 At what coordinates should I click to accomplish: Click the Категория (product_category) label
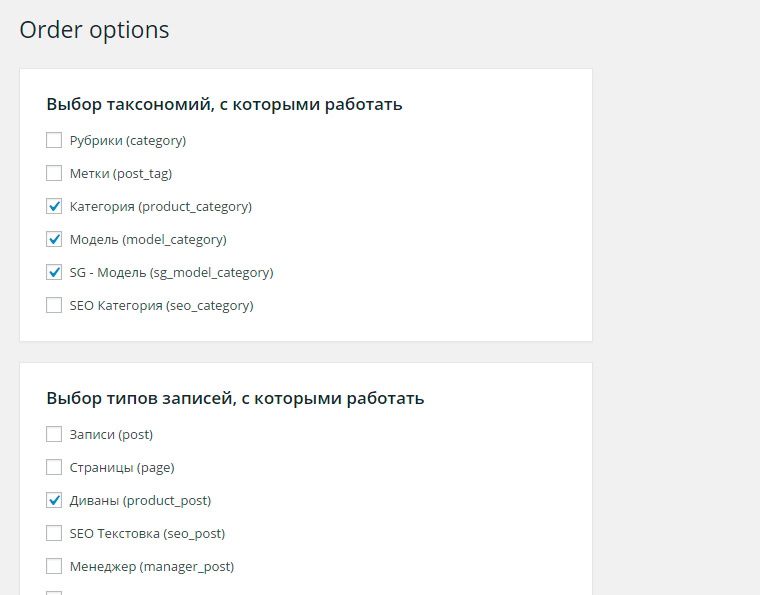[161, 207]
